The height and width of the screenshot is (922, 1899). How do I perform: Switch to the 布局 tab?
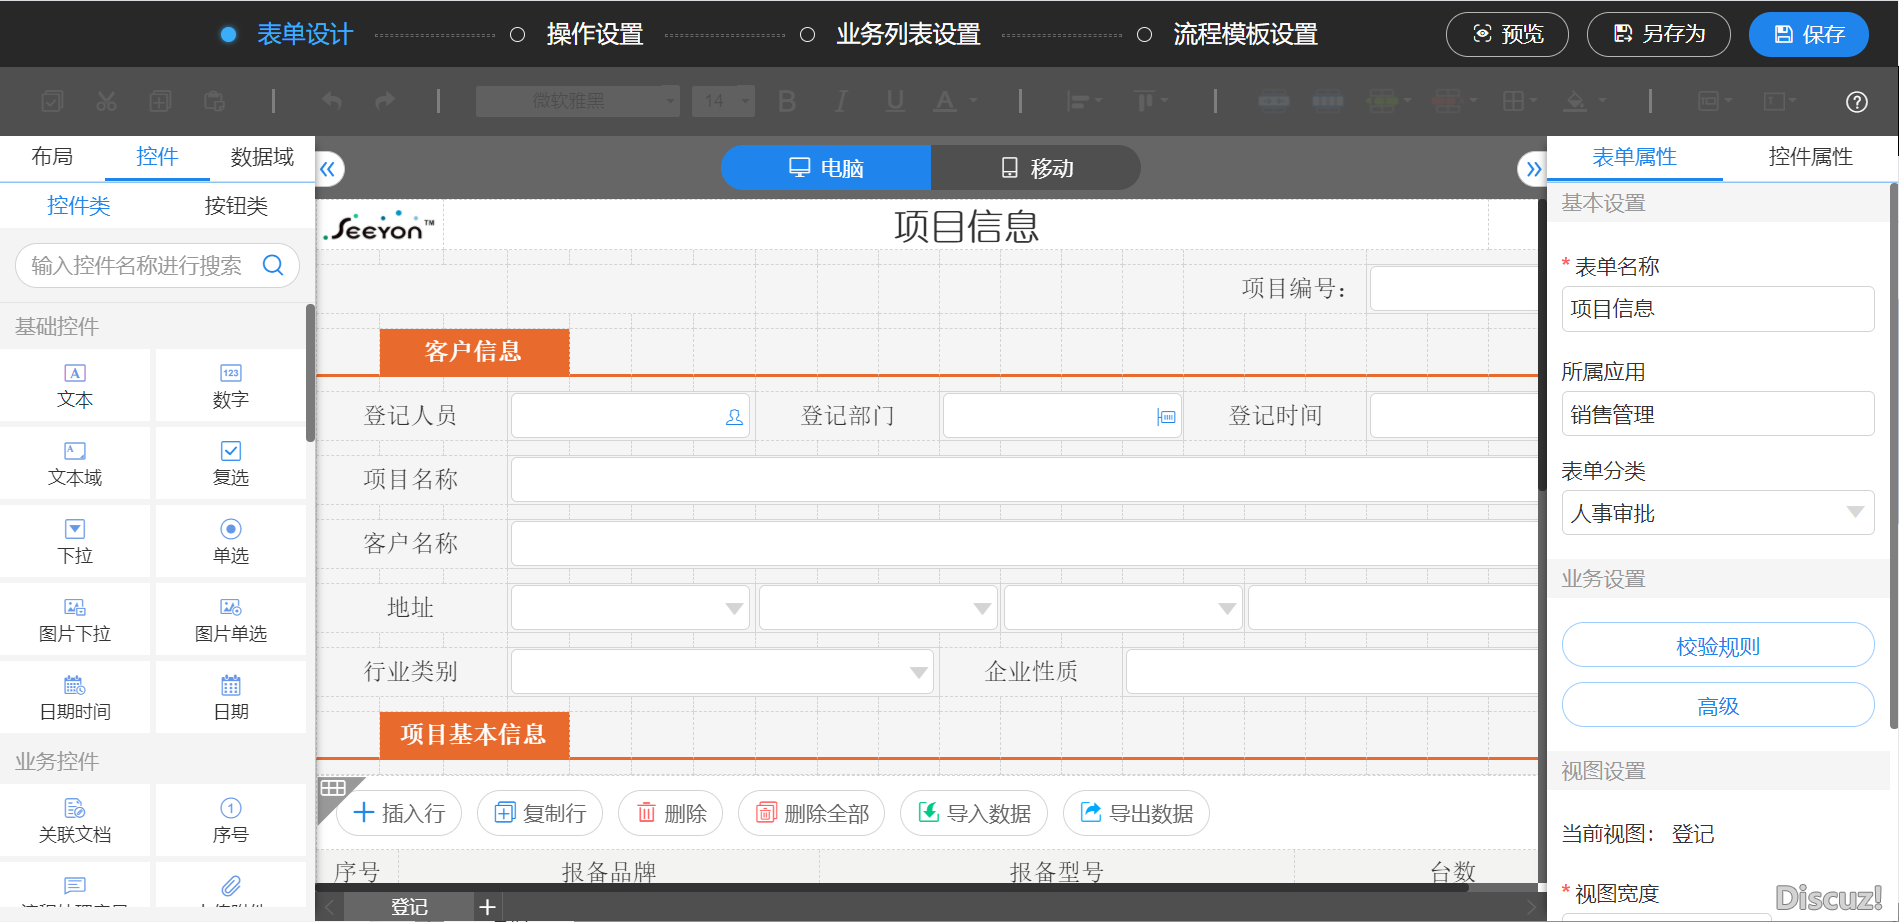[x=52, y=157]
